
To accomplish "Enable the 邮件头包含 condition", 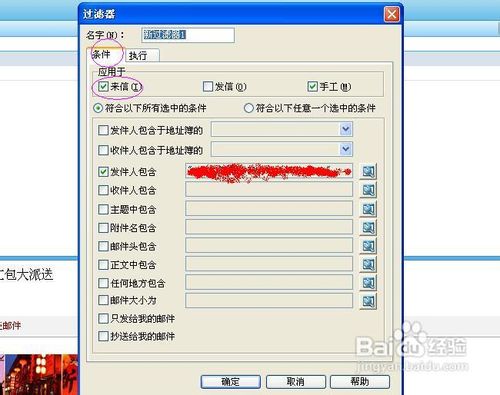I will [103, 246].
